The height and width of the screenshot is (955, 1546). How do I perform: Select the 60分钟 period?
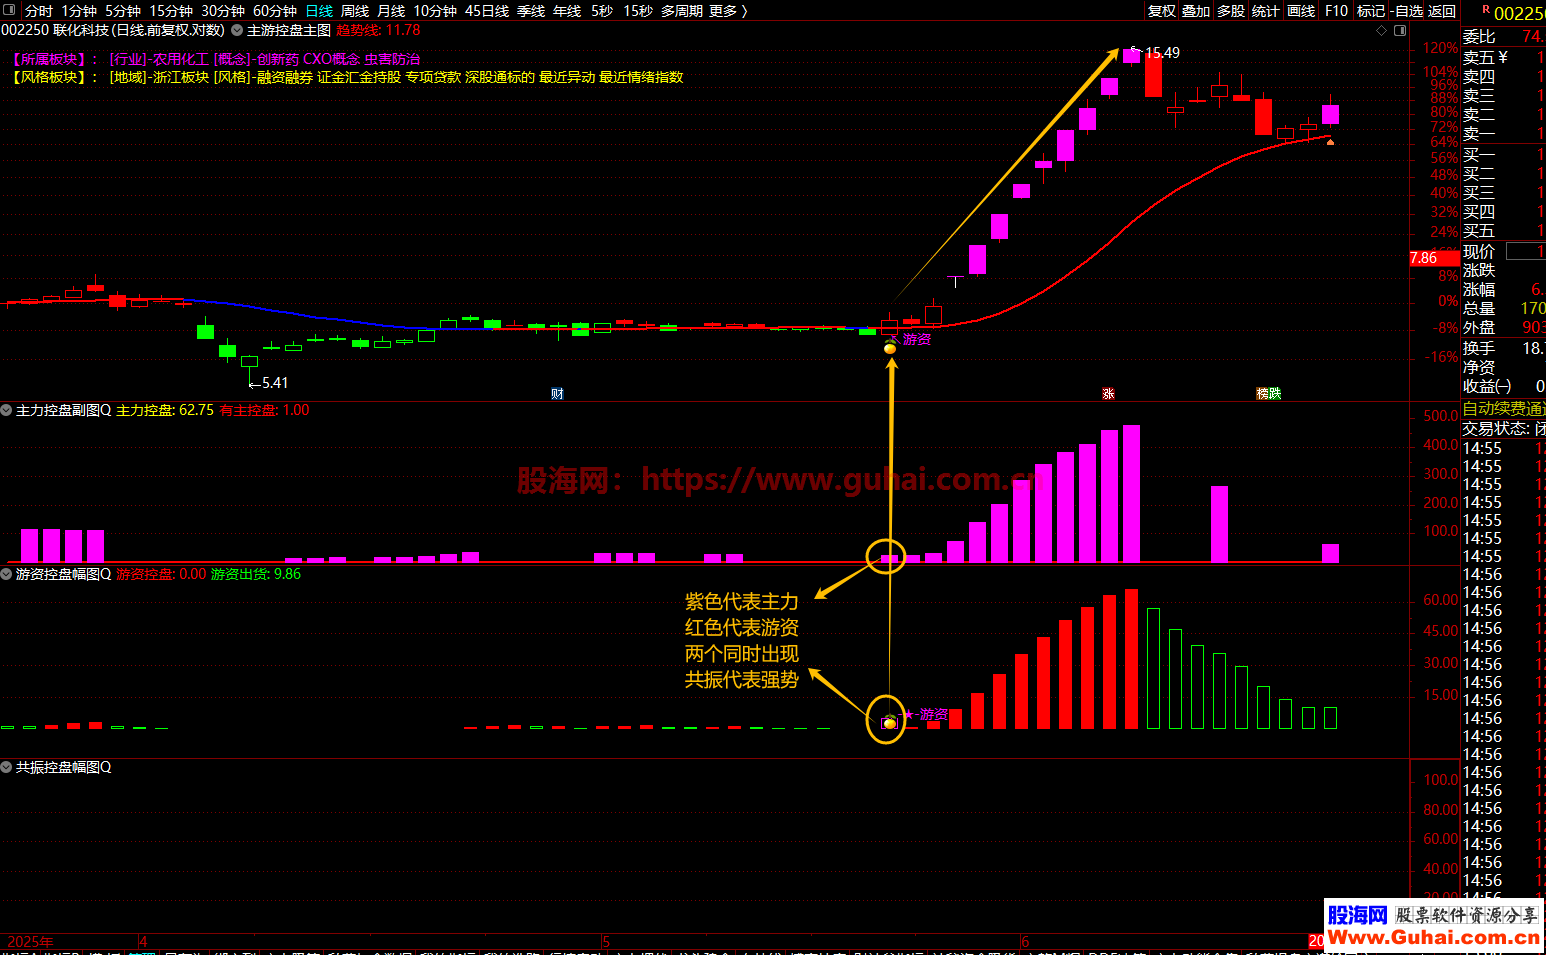(x=275, y=11)
